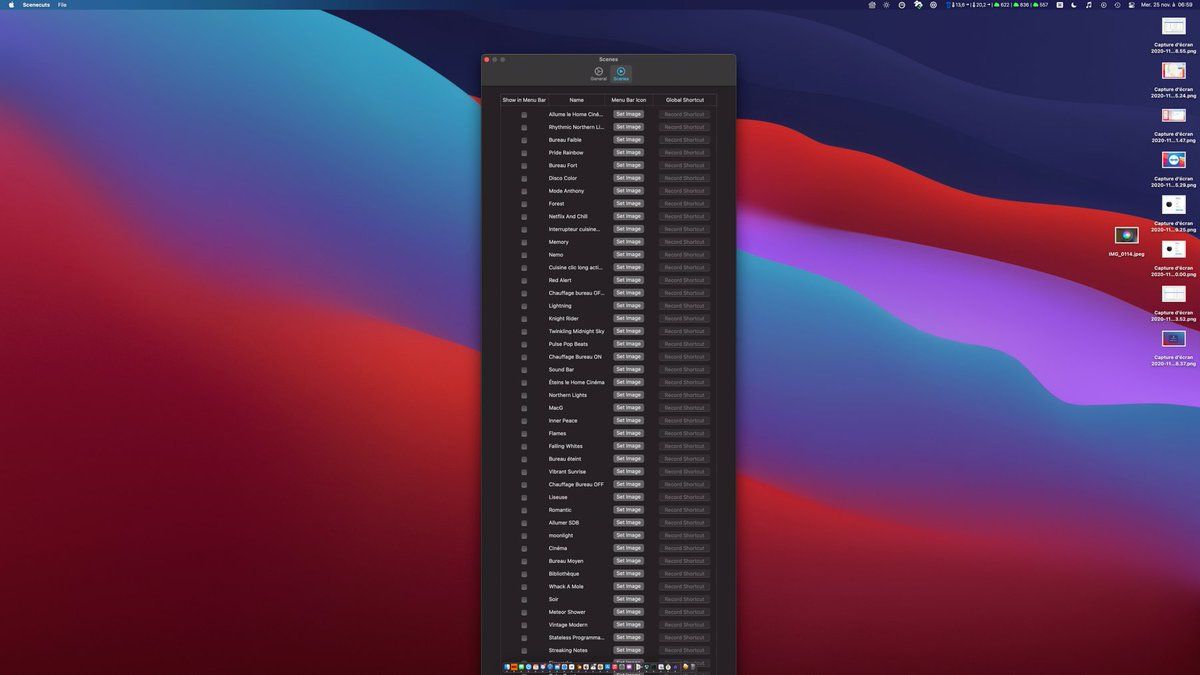Click the Name column header
This screenshot has width=1200, height=675.
[576, 100]
